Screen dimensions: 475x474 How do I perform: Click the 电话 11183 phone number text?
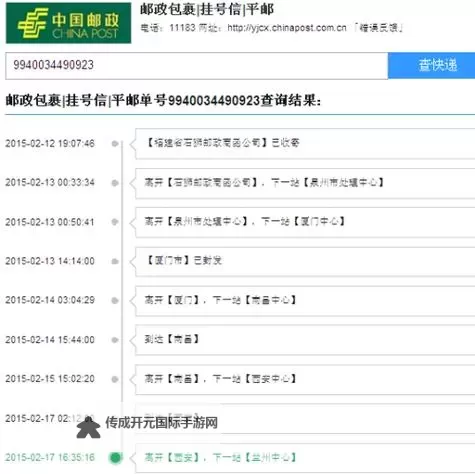point(167,28)
